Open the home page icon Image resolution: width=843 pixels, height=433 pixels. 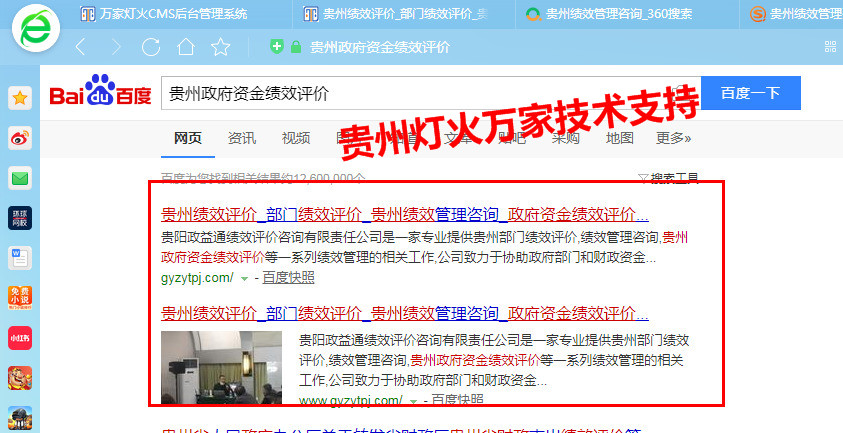tap(186, 47)
